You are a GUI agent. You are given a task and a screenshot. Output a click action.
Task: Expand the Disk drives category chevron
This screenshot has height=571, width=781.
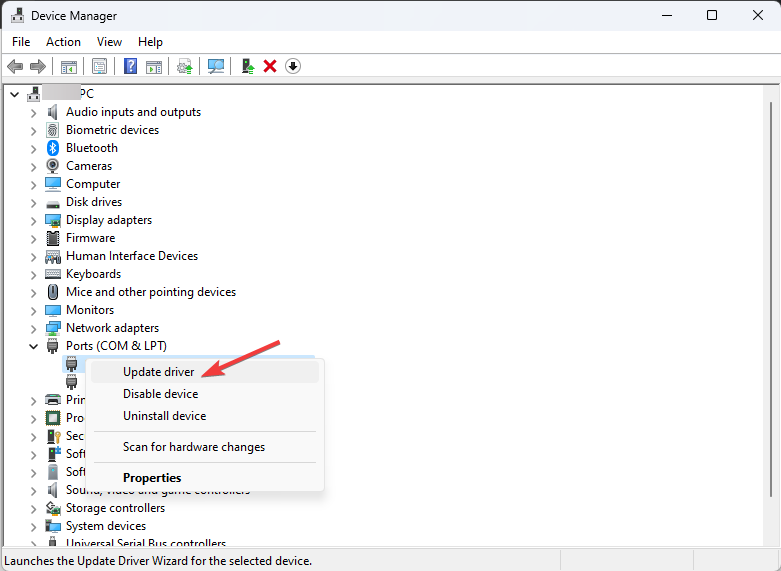tap(33, 202)
